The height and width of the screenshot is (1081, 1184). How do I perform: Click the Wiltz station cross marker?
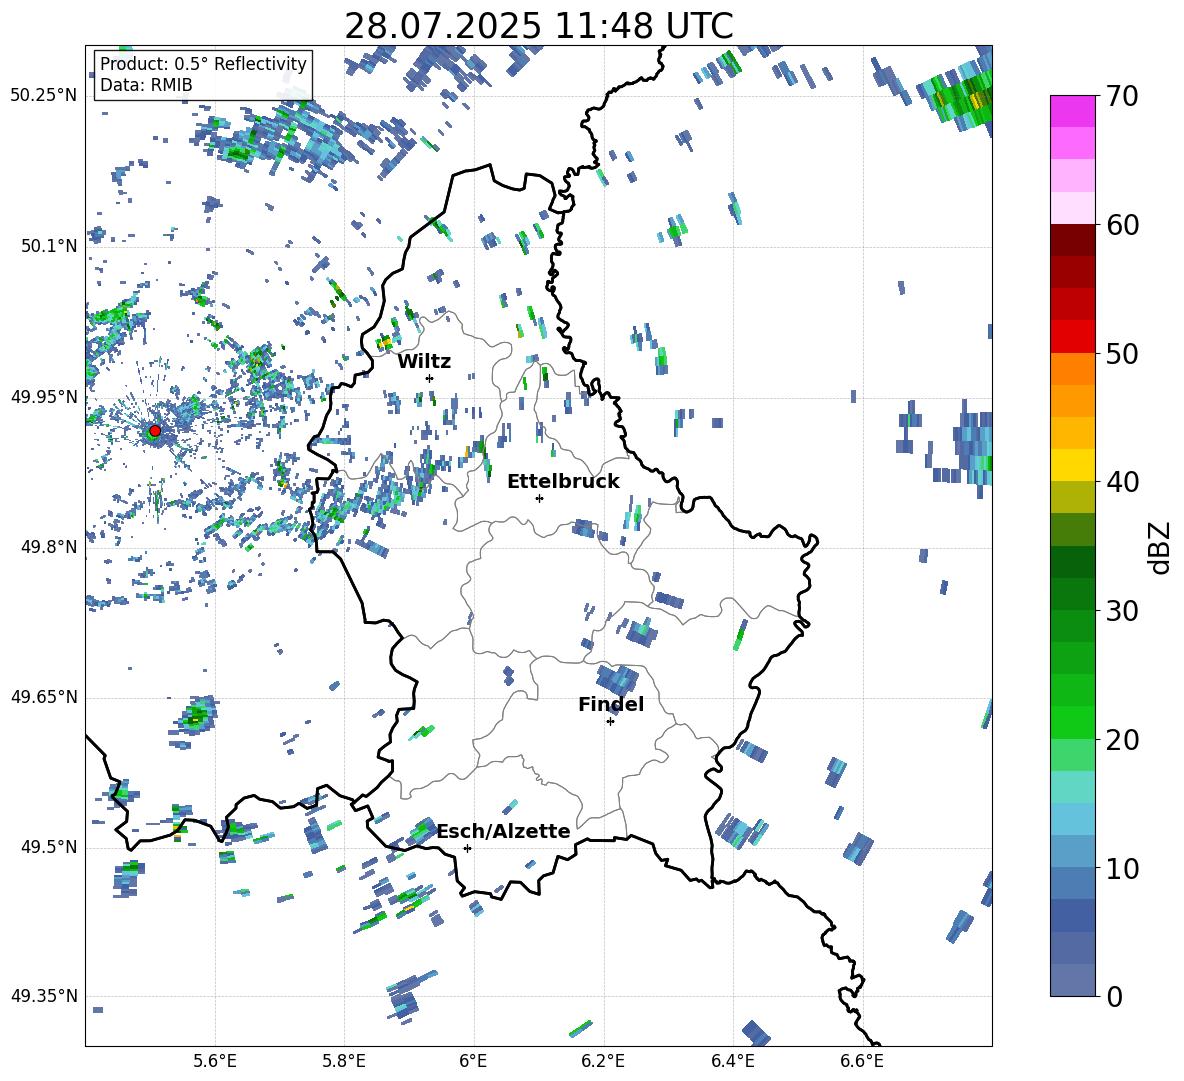coord(430,378)
